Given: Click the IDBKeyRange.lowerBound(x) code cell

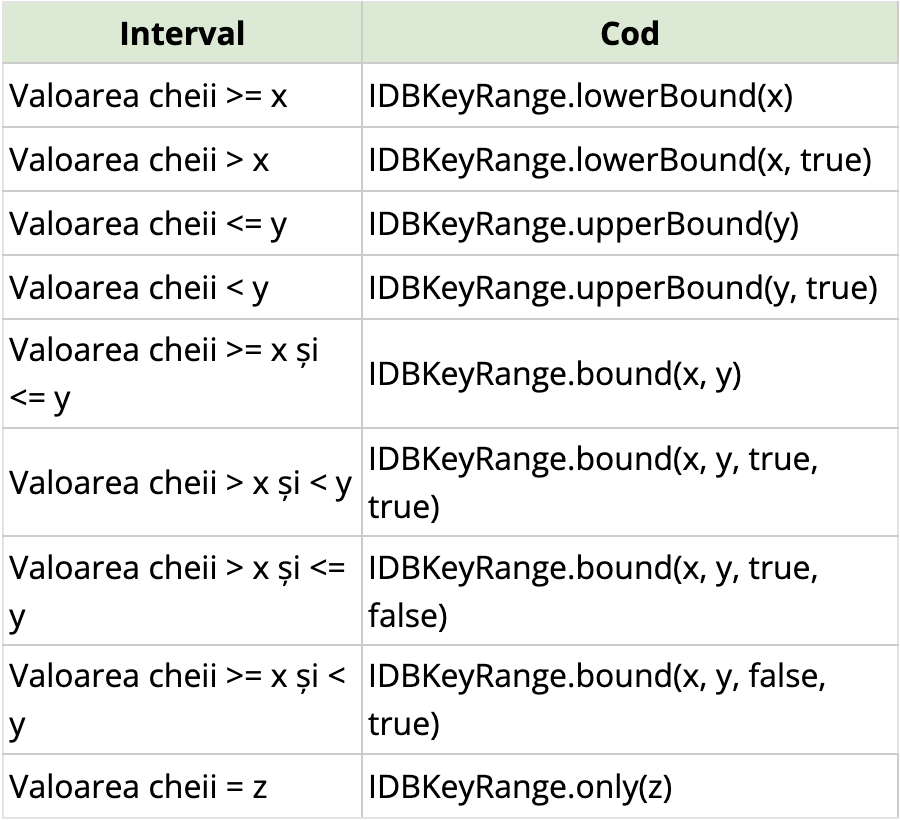Looking at the screenshot, I should click(x=630, y=95).
